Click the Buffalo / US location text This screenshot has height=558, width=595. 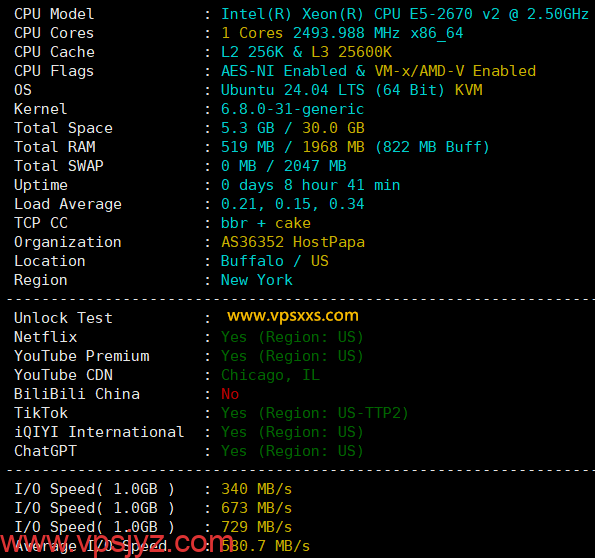pyautogui.click(x=275, y=261)
